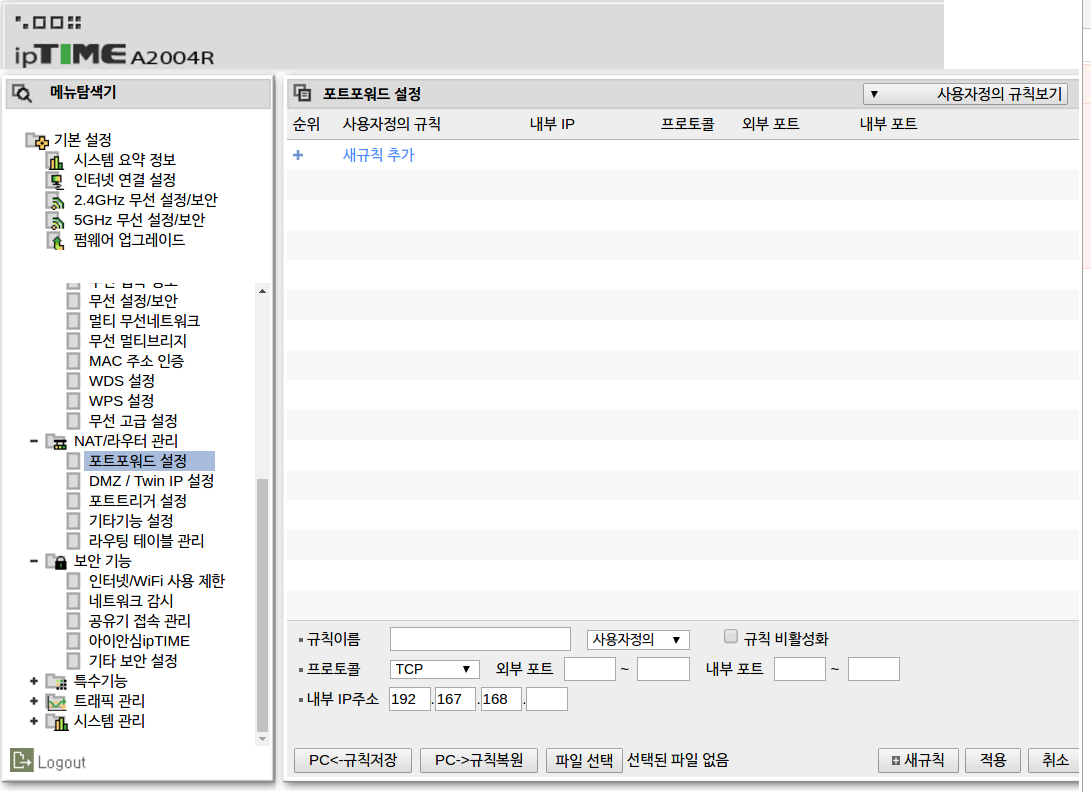Click the menu scrollbar down arrow
The height and width of the screenshot is (792, 1091).
point(262,739)
